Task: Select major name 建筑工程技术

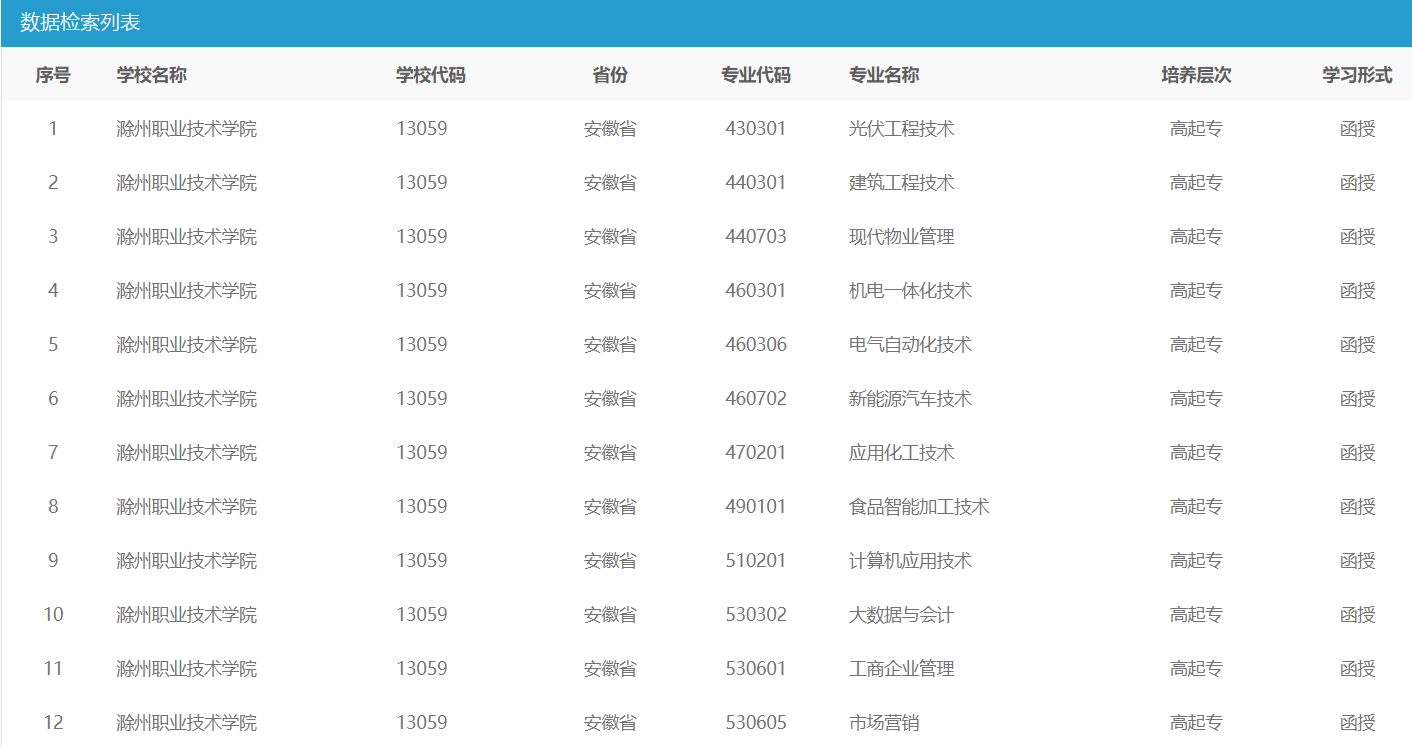Action: (902, 183)
